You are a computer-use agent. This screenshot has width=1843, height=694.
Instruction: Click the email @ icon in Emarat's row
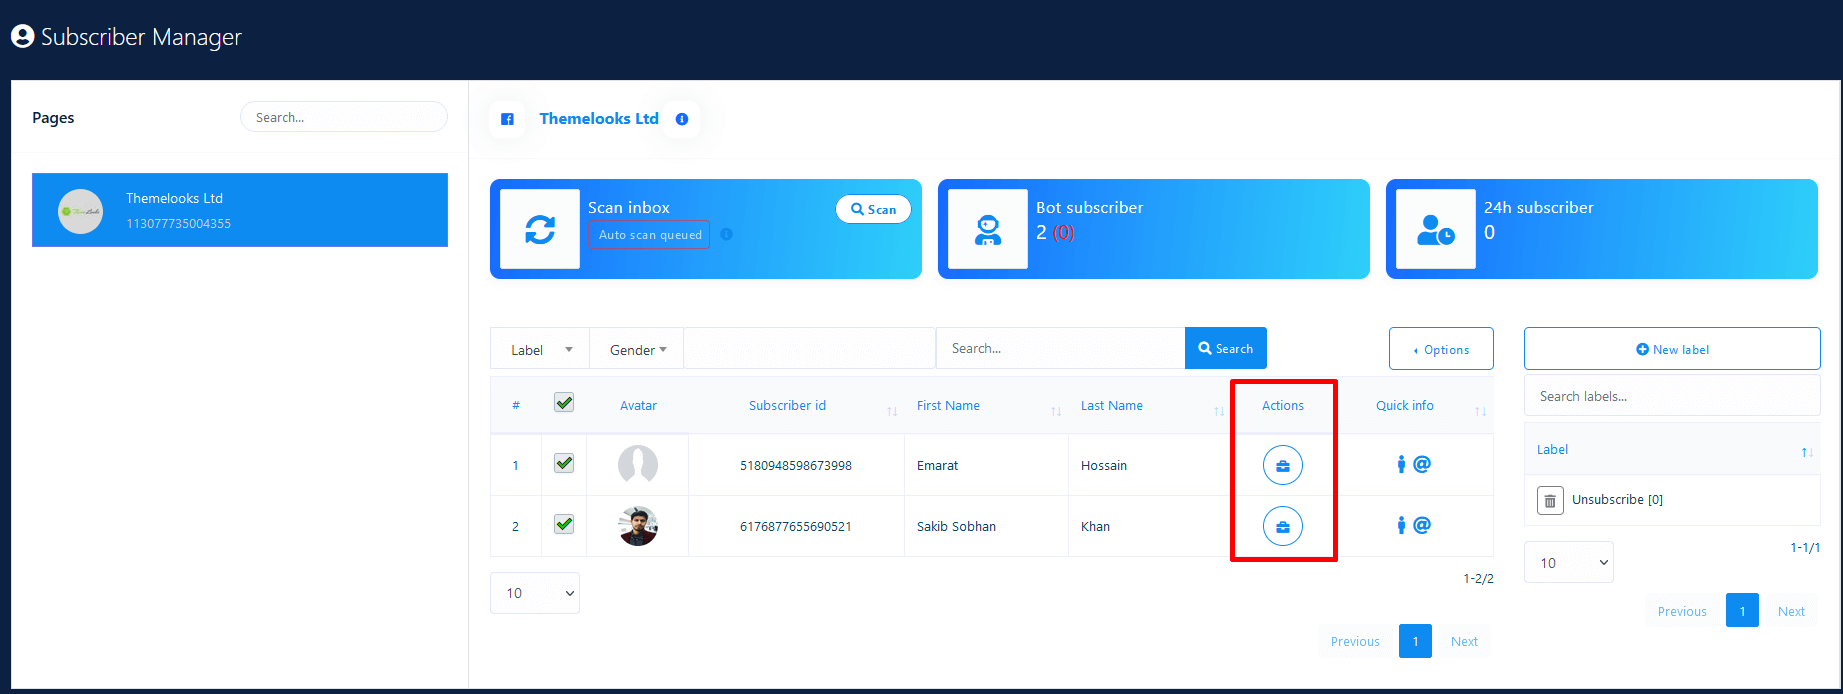(1422, 464)
